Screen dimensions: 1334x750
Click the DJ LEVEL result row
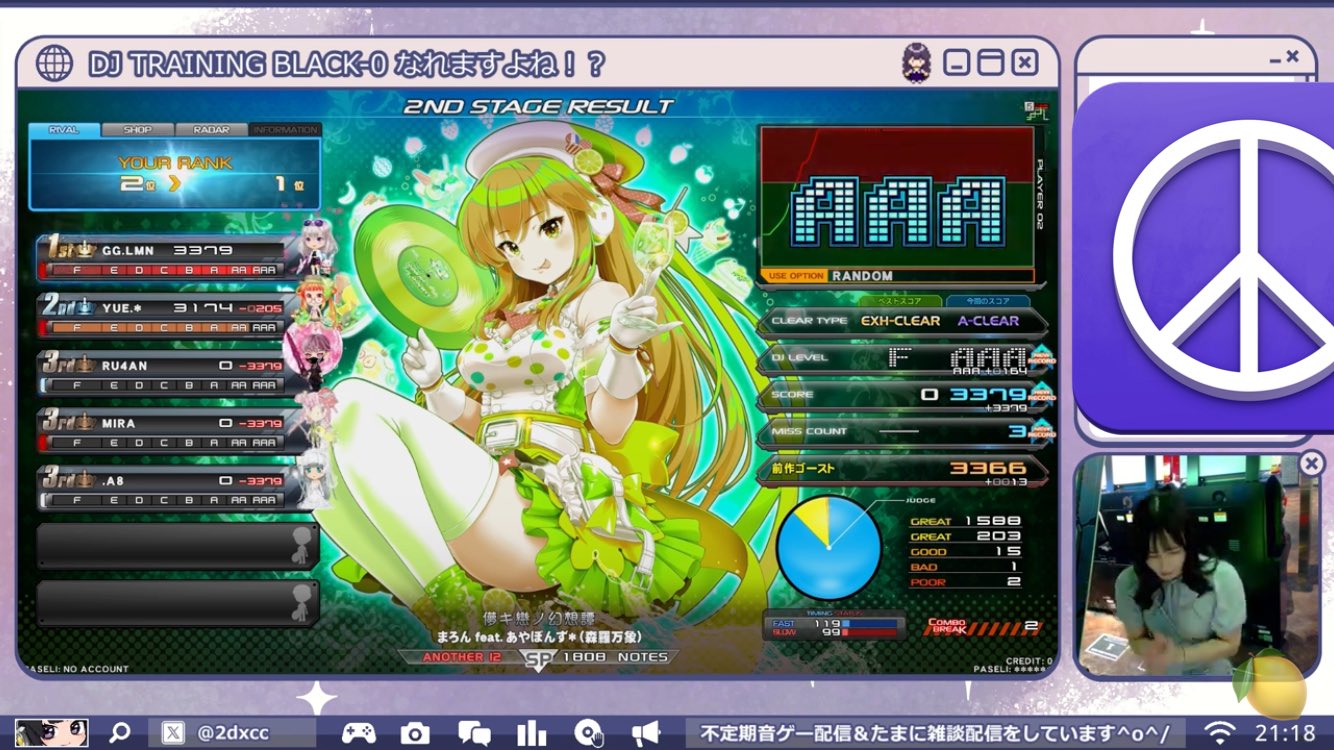click(x=903, y=358)
